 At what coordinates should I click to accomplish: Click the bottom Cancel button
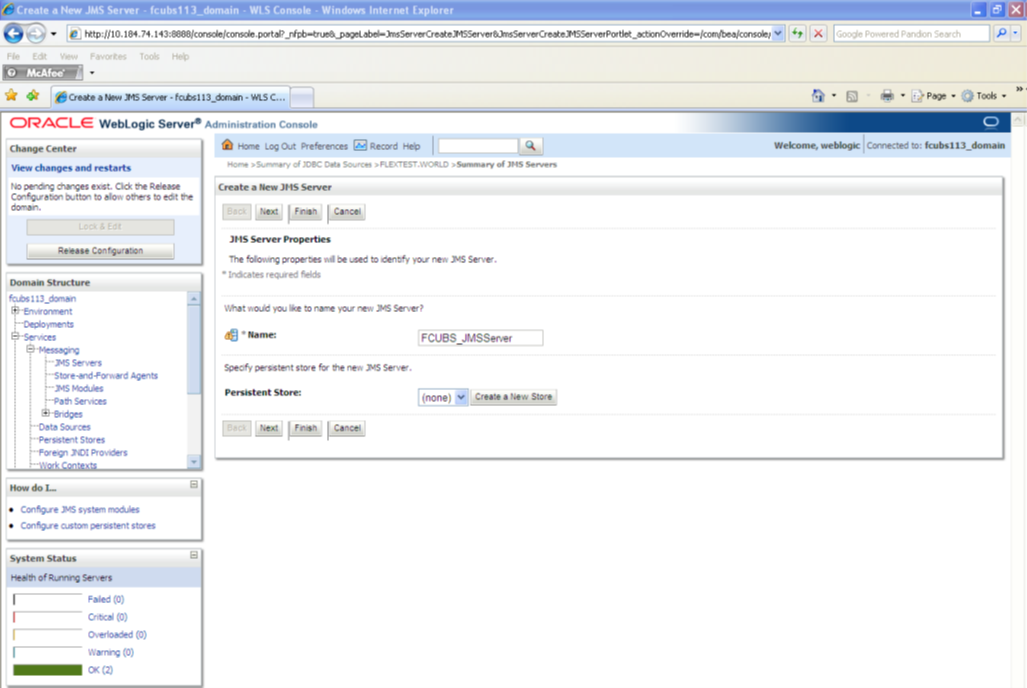[x=346, y=428]
